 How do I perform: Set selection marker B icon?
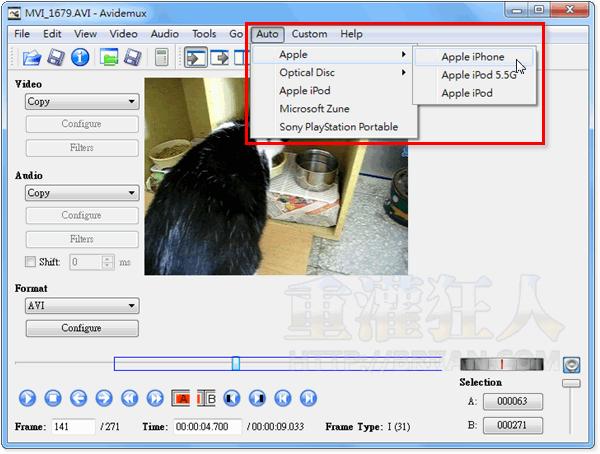point(206,398)
